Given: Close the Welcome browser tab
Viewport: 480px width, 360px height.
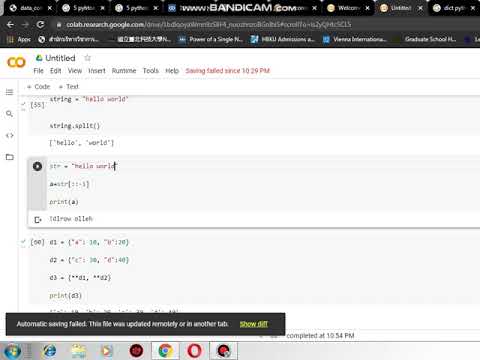Looking at the screenshot, I should click(x=367, y=8).
